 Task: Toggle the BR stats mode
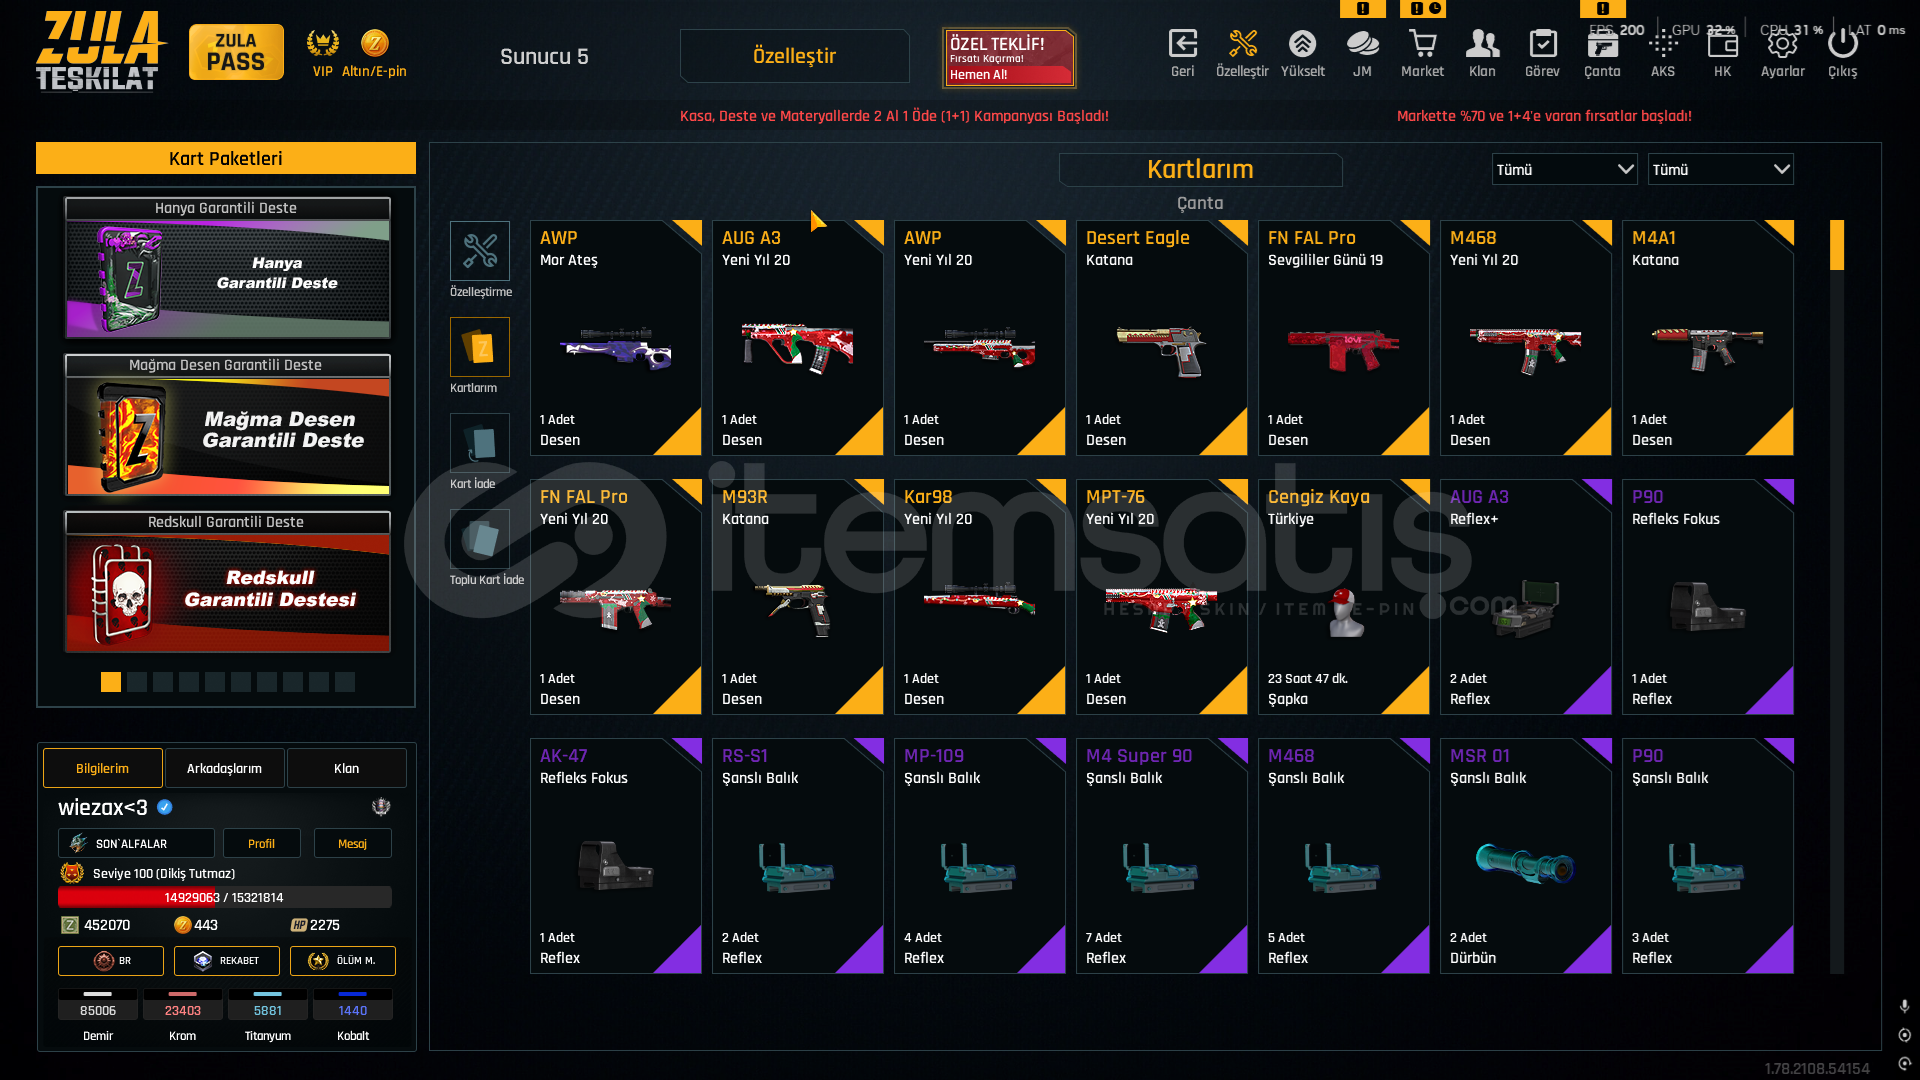click(x=111, y=961)
